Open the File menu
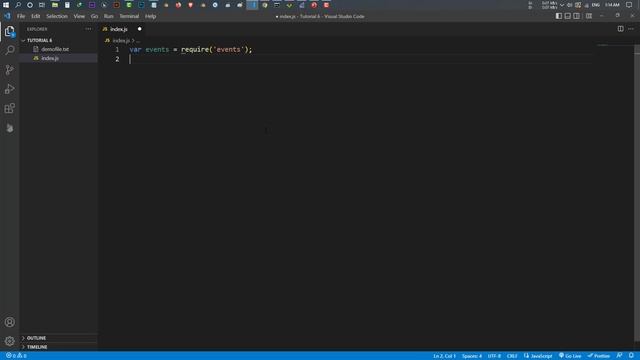The width and height of the screenshot is (640, 360). coord(21,16)
